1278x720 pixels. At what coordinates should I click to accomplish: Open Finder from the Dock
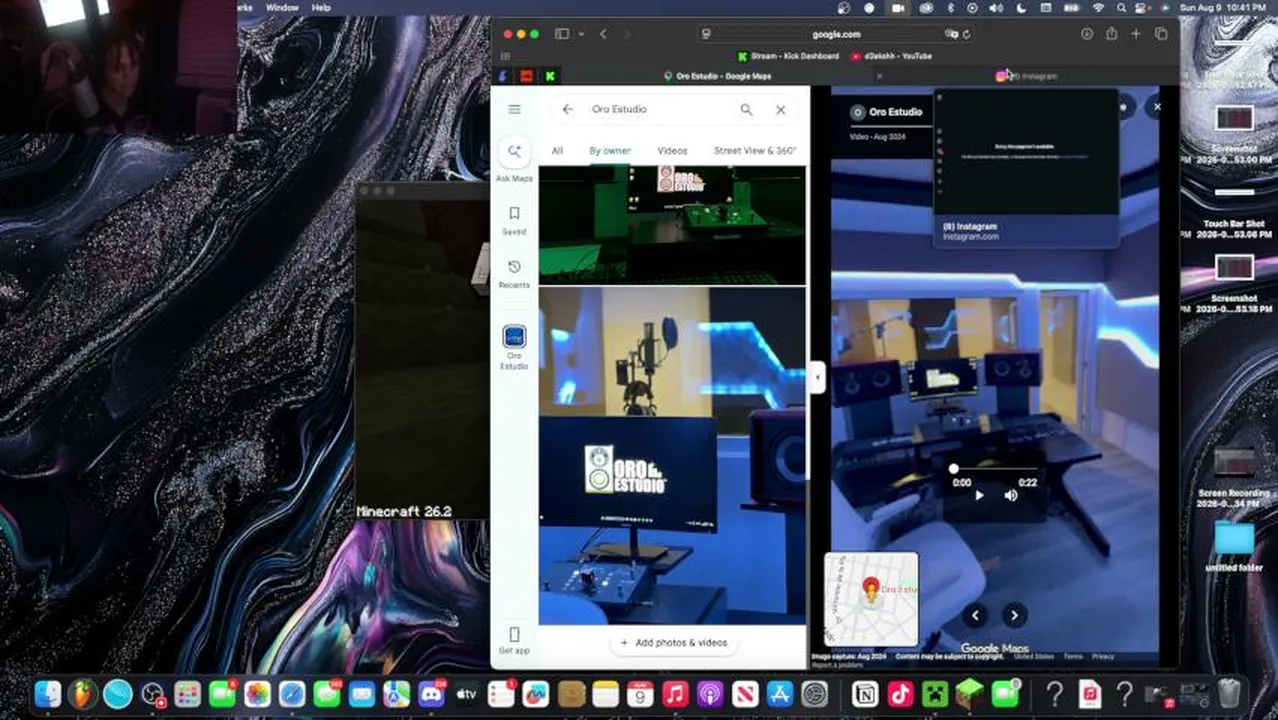coord(48,693)
